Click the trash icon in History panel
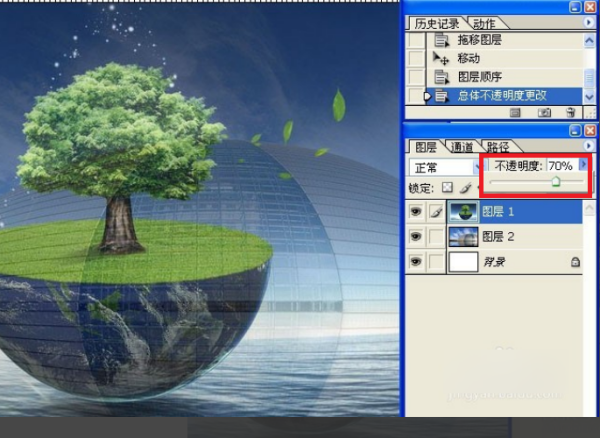The height and width of the screenshot is (438, 600). coord(570,112)
